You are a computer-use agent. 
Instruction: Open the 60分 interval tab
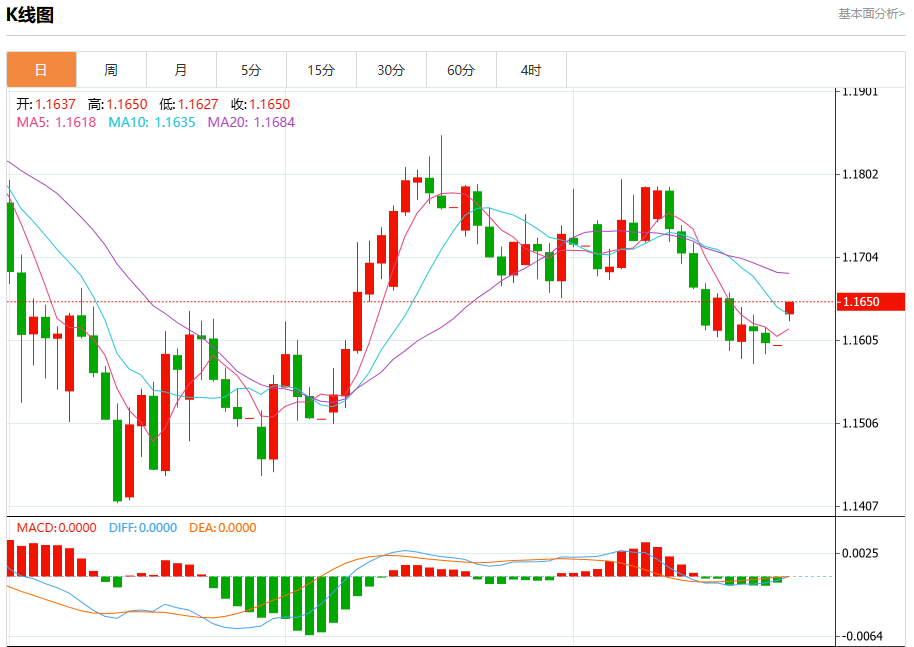[461, 70]
